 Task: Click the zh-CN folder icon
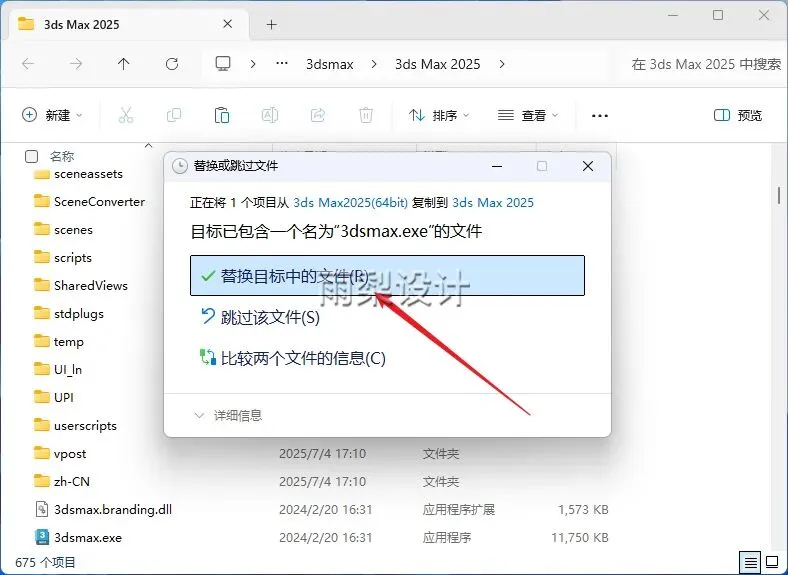tap(42, 481)
